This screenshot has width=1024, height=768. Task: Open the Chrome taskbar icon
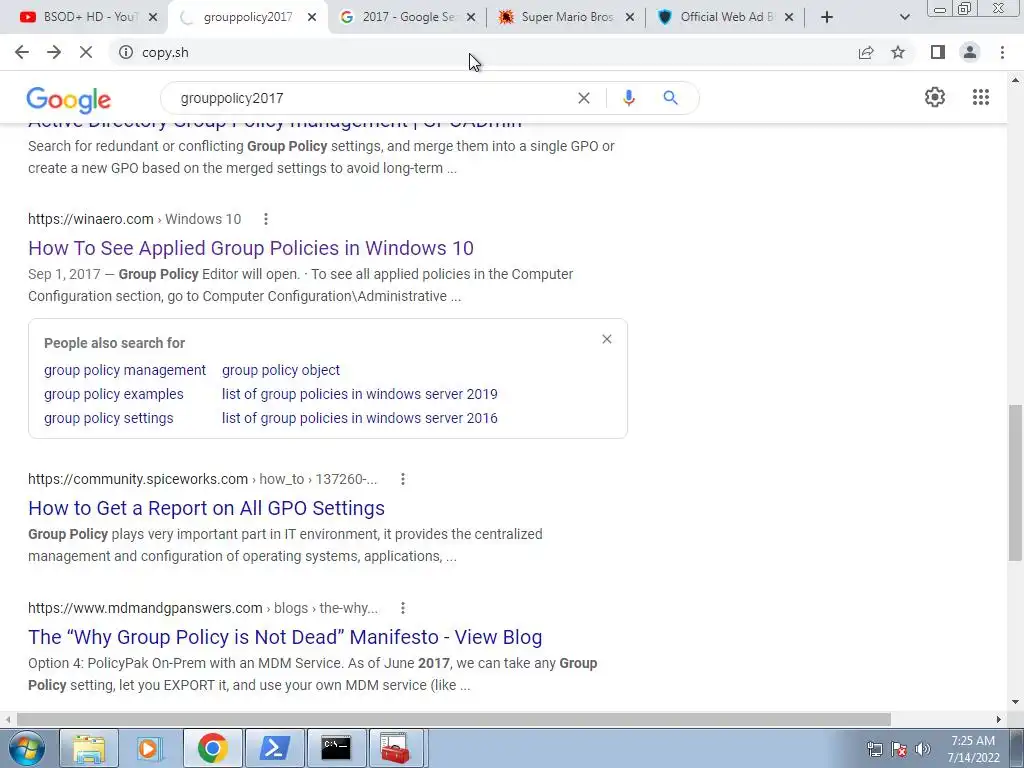(x=212, y=748)
